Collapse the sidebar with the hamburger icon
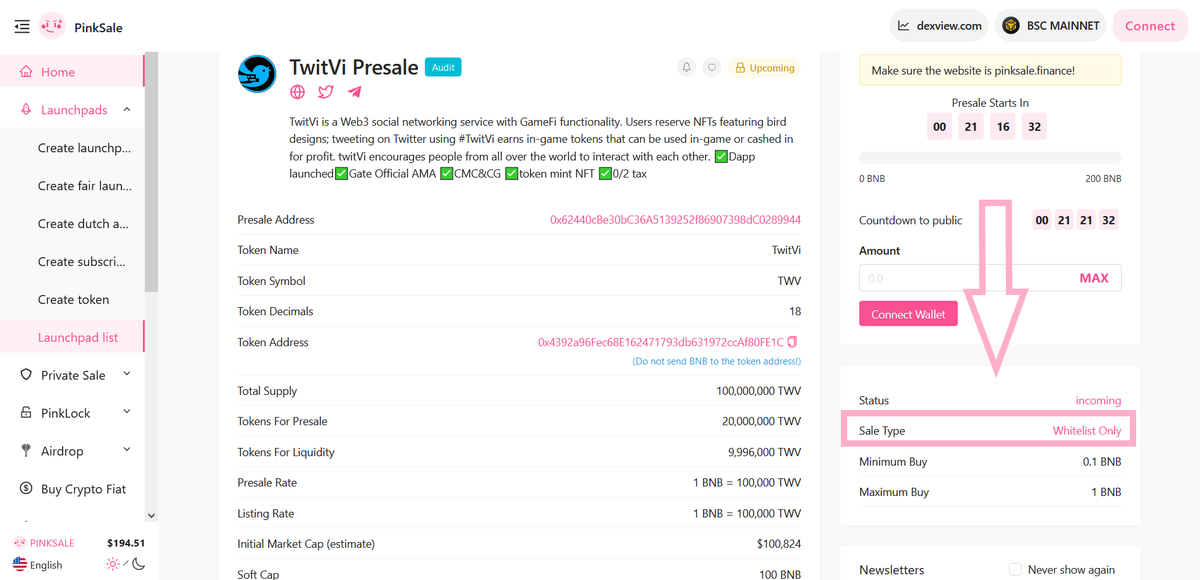Image resolution: width=1200 pixels, height=580 pixels. [x=21, y=27]
